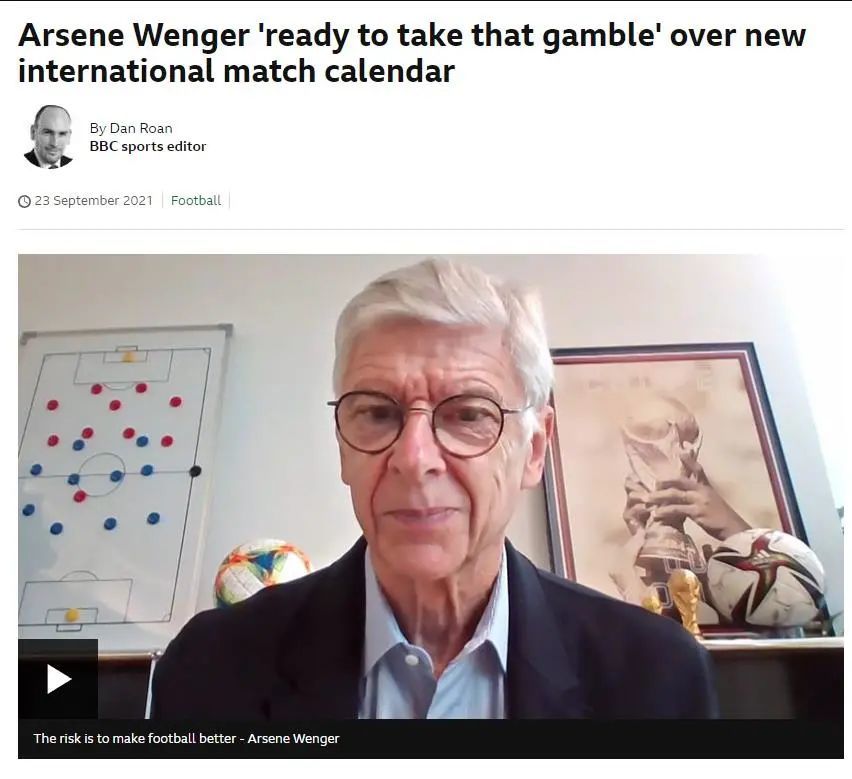Click the video caption about making football better
The image size is (852, 779).
pos(186,738)
